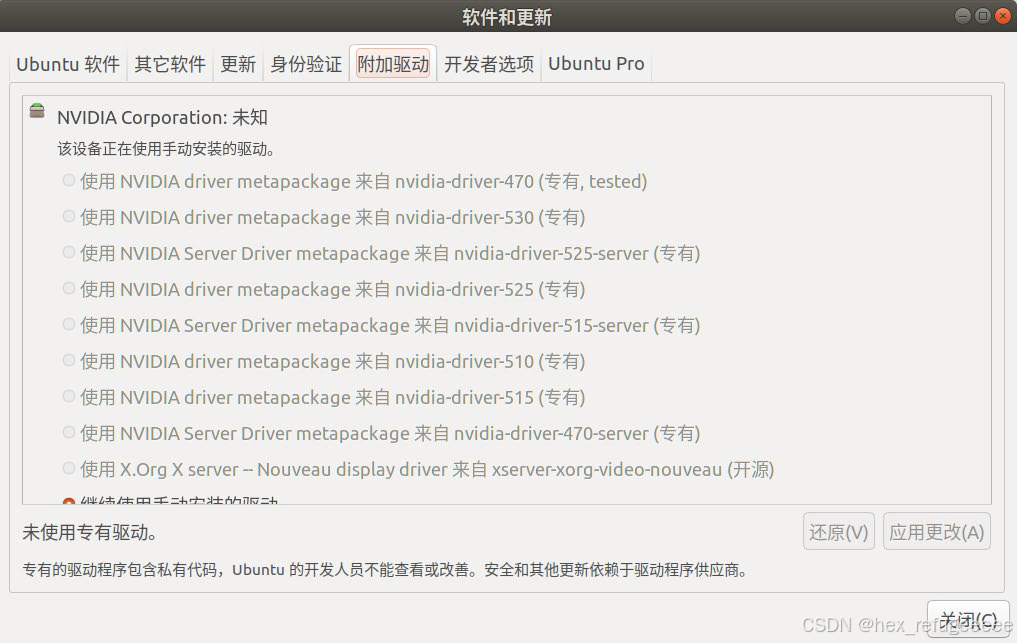Image resolution: width=1017 pixels, height=643 pixels.
Task: Open the Ubuntu 软件 tab
Action: coord(68,64)
